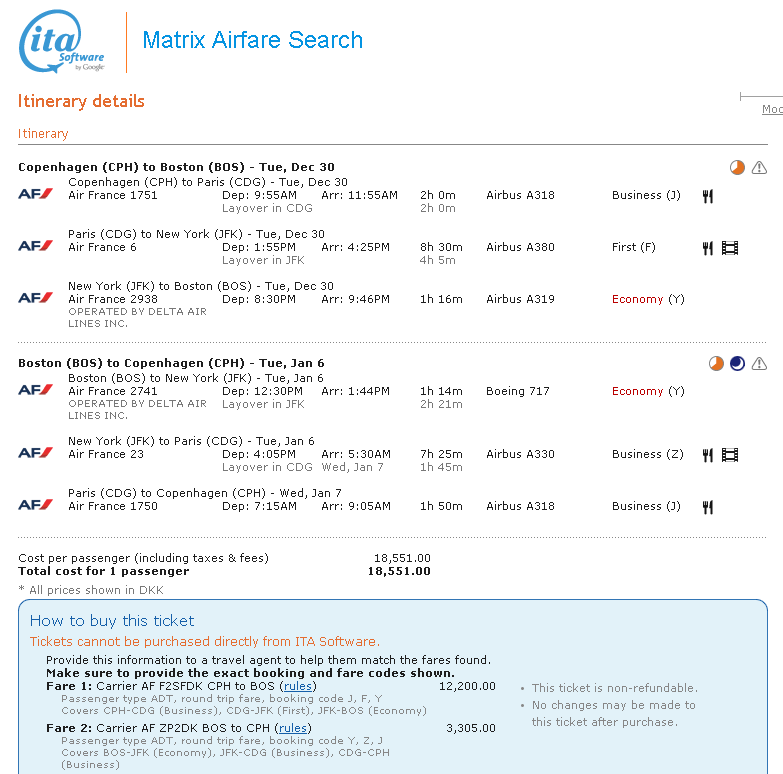This screenshot has width=783, height=774.
Task: Click overnight-warning pie icon for CPH to BOS
Action: [737, 168]
